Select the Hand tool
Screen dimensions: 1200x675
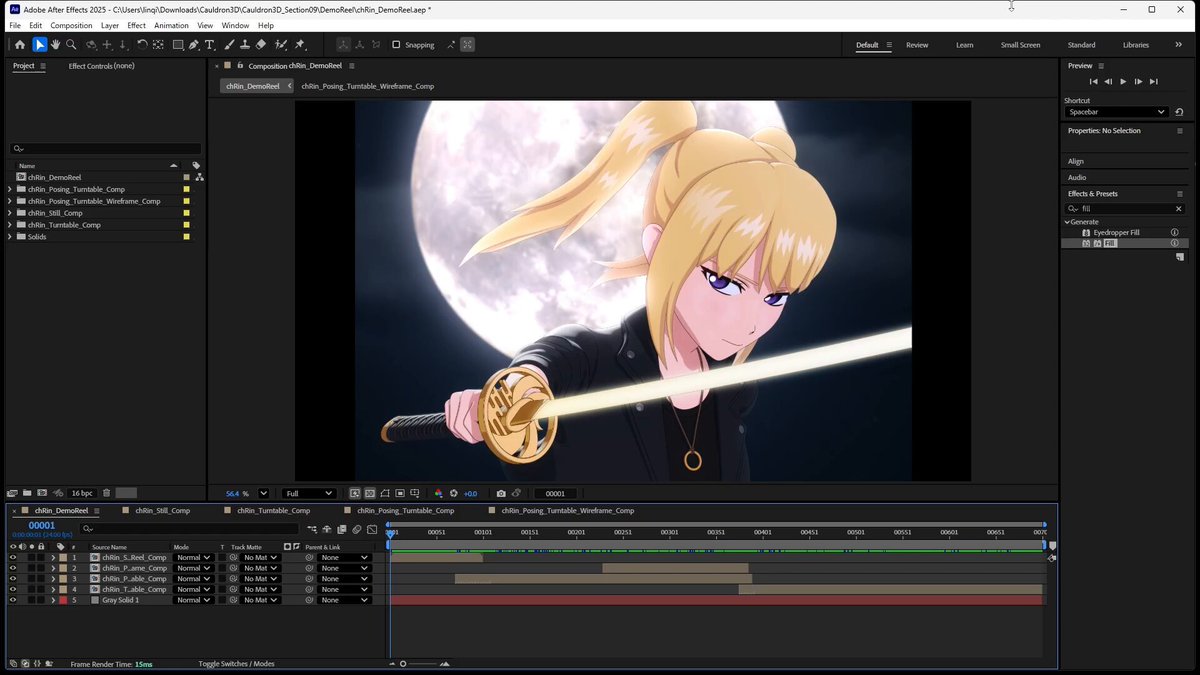(55, 45)
